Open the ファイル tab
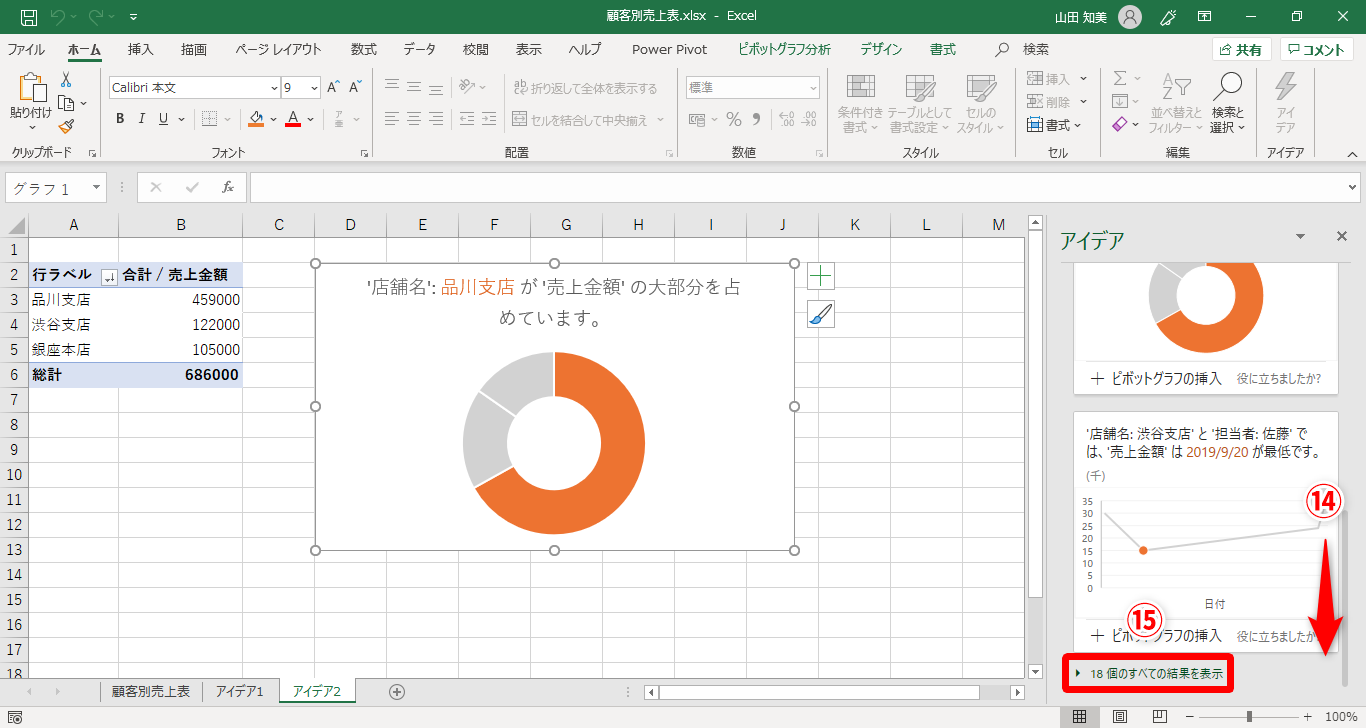Image resolution: width=1366 pixels, height=728 pixels. click(x=26, y=49)
